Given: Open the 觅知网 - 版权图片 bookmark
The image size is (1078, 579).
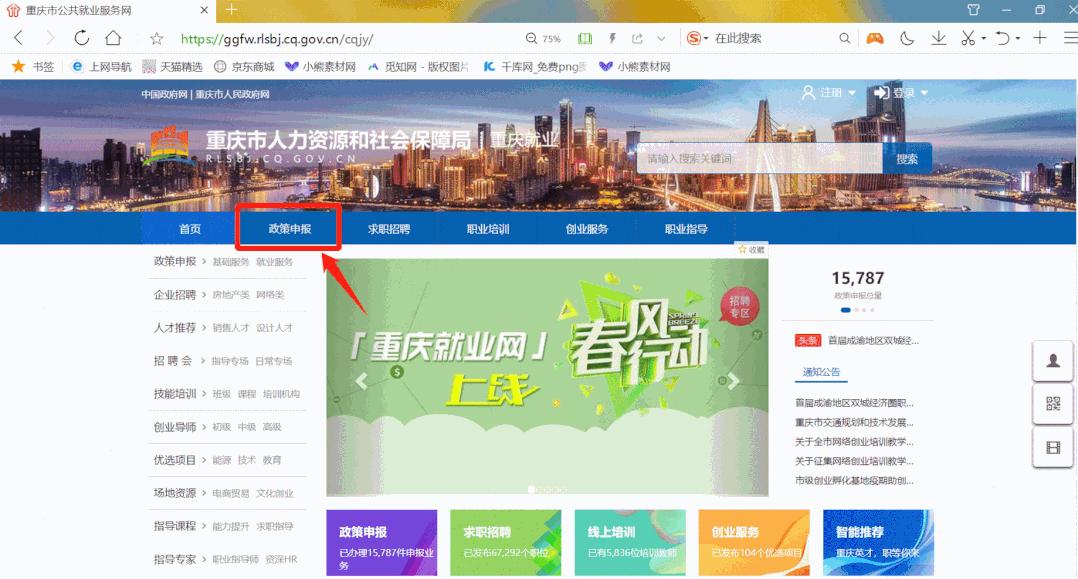Looking at the screenshot, I should 418,67.
